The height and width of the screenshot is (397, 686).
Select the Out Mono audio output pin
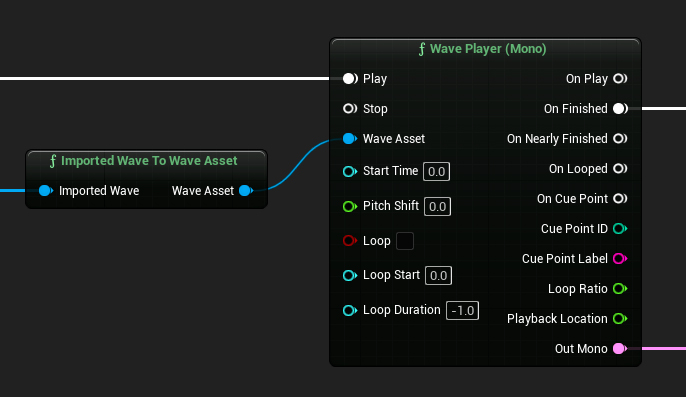(620, 348)
